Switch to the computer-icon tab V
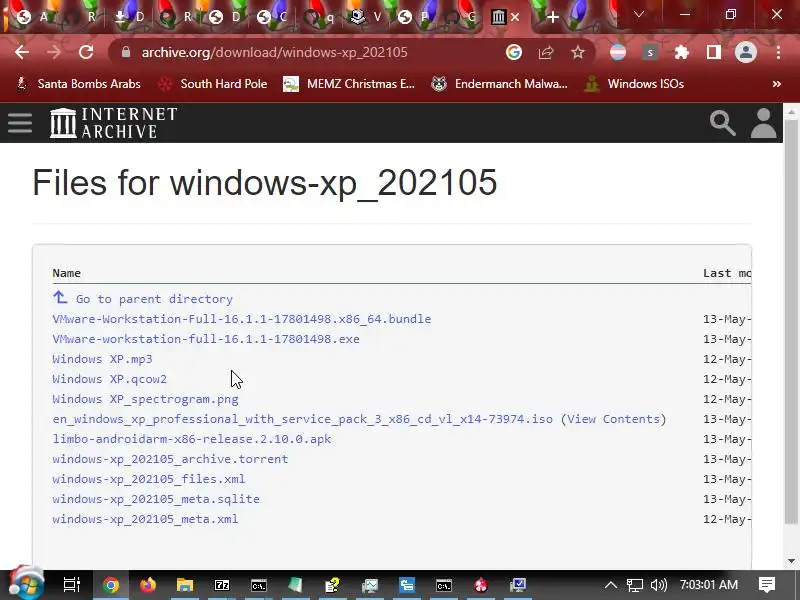 (x=366, y=17)
